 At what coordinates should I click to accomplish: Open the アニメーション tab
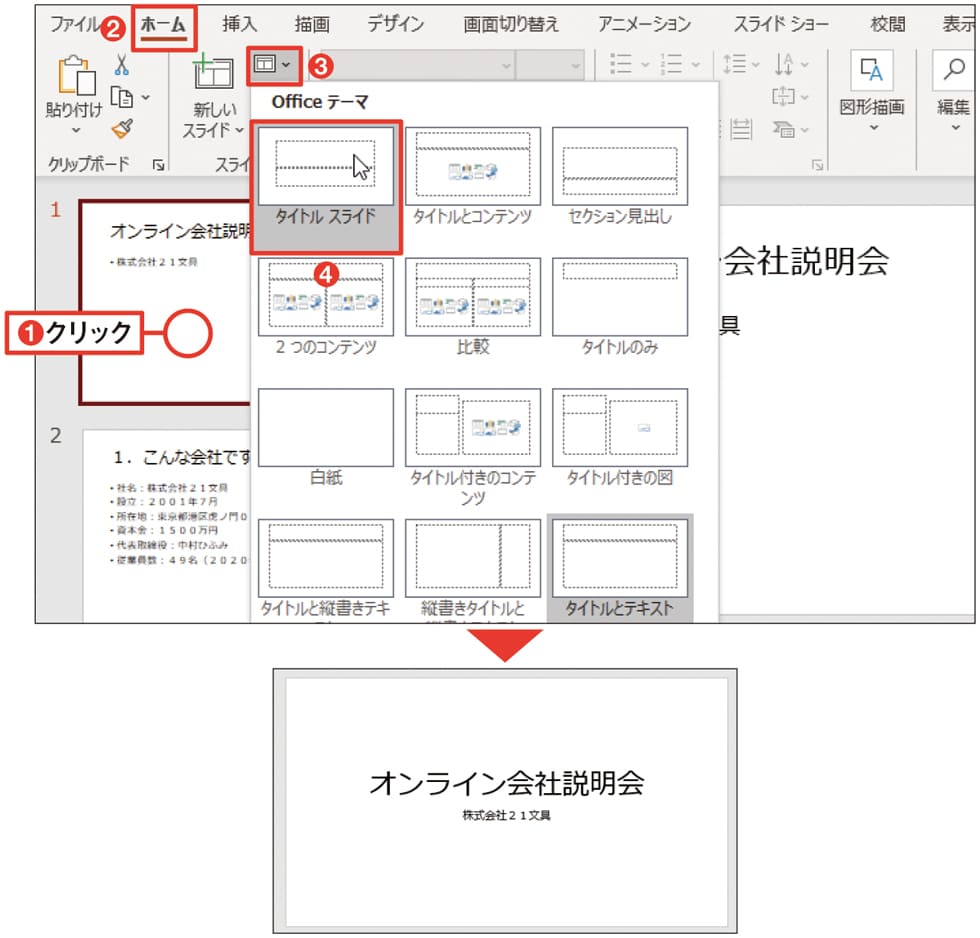click(644, 24)
